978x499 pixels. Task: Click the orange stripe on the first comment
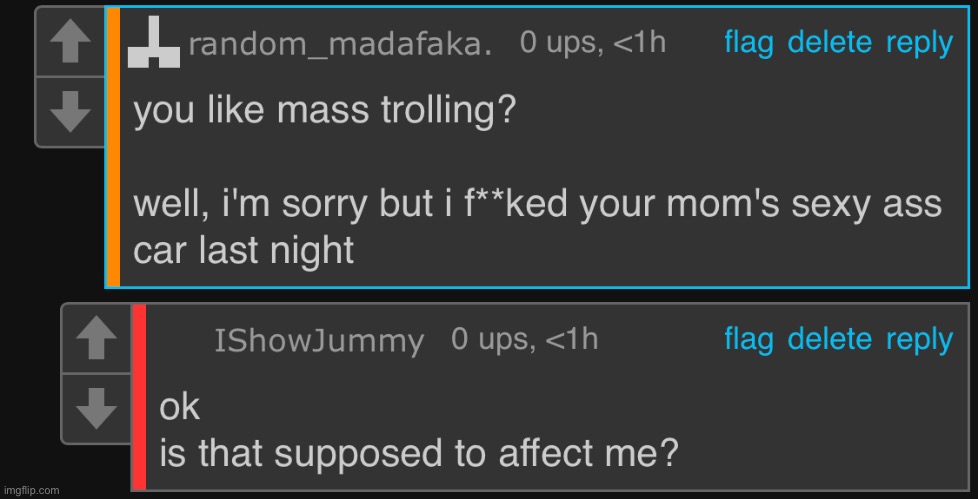tap(113, 147)
